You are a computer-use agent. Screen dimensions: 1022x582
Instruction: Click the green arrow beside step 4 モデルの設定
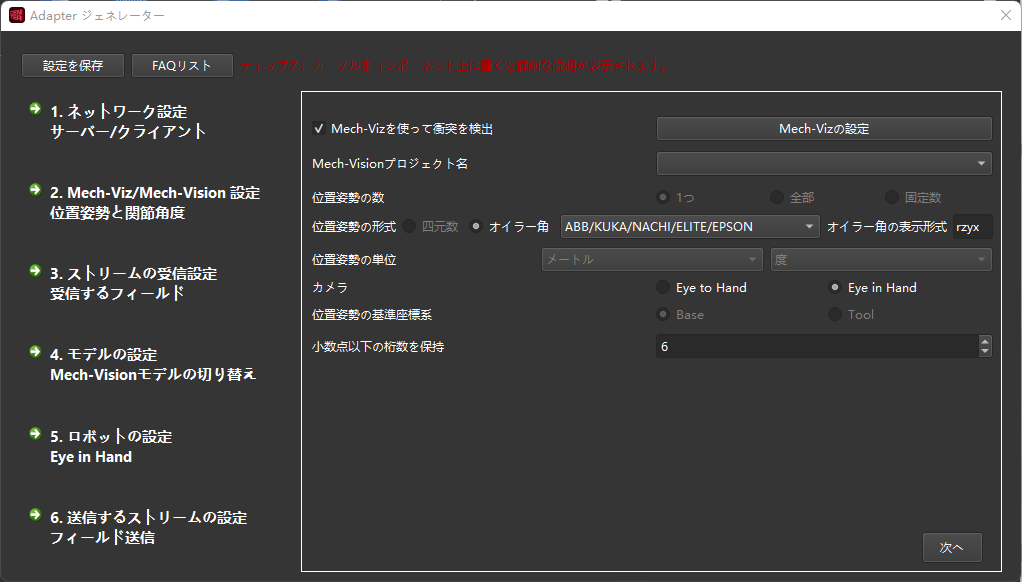35,352
